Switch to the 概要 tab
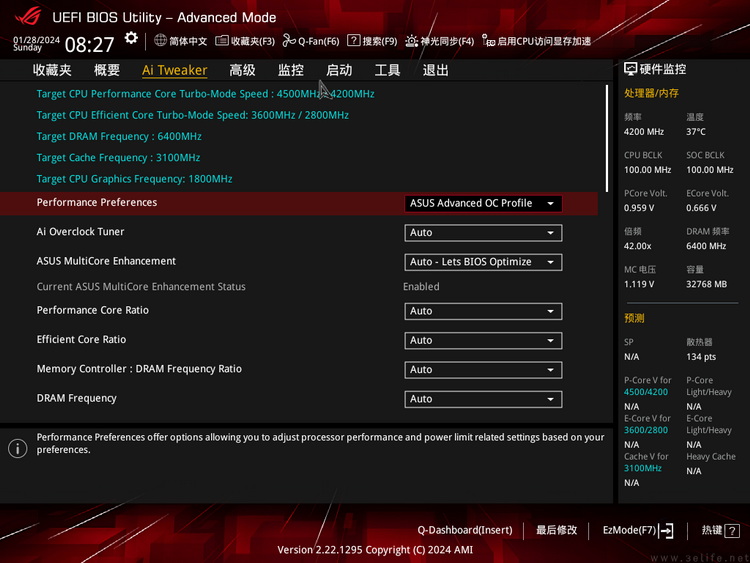This screenshot has height=563, width=750. (107, 70)
